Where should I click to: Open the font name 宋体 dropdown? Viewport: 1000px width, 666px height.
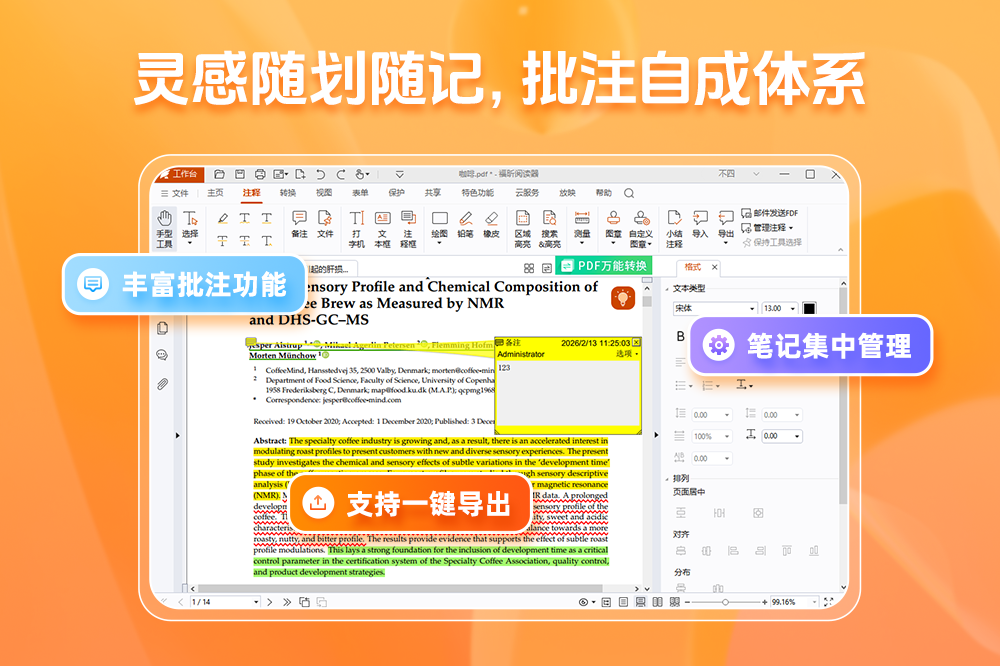point(714,309)
